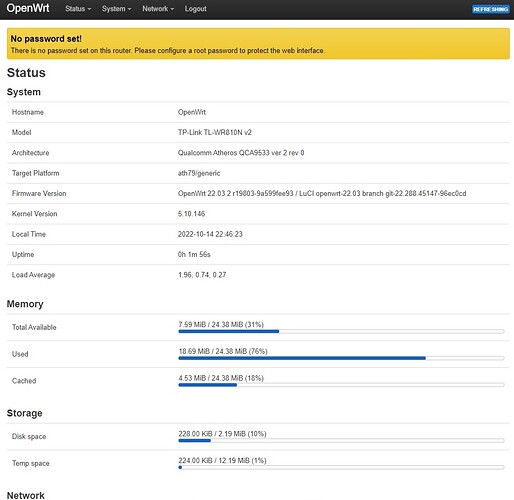Open the System dropdown menu
This screenshot has width=514, height=500.
pos(116,9)
